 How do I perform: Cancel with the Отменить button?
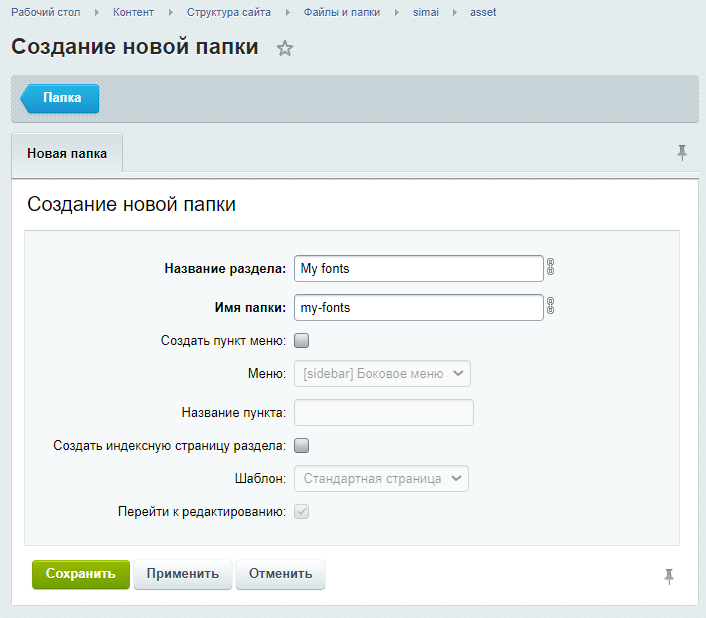click(280, 574)
